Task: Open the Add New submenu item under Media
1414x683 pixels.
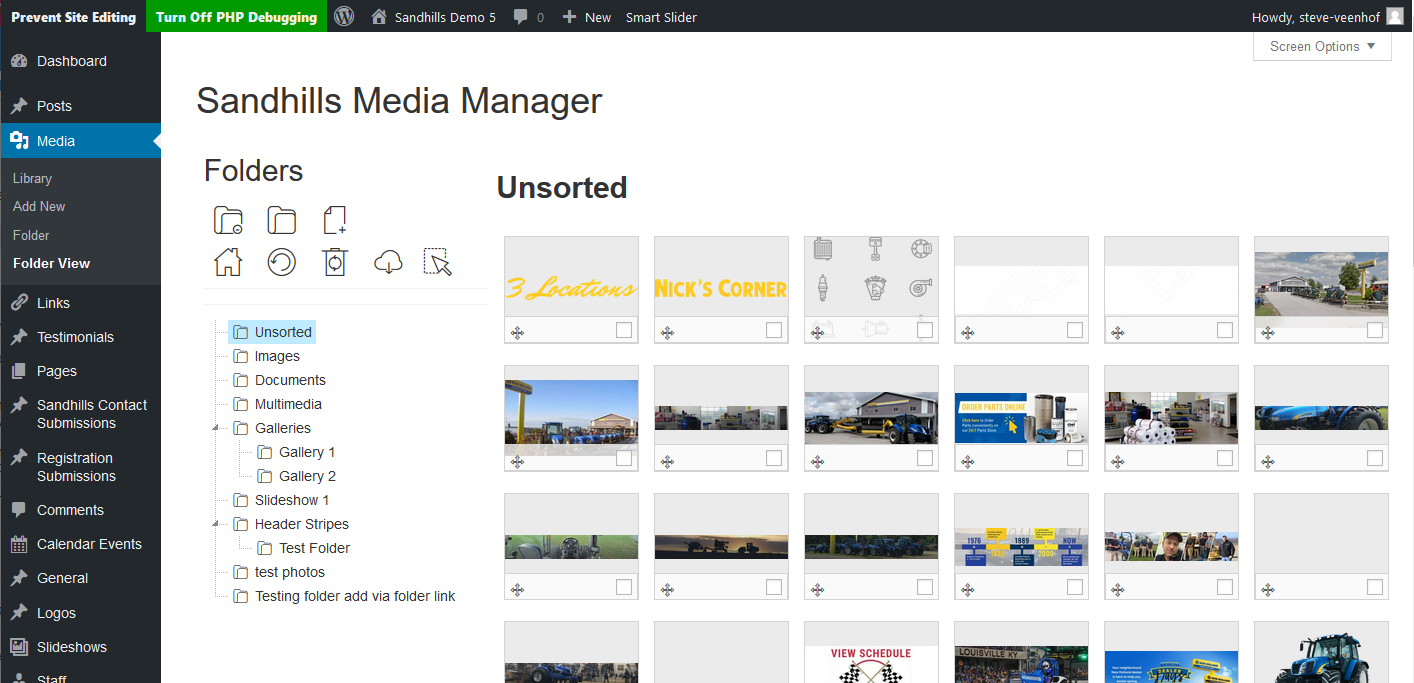Action: click(39, 206)
